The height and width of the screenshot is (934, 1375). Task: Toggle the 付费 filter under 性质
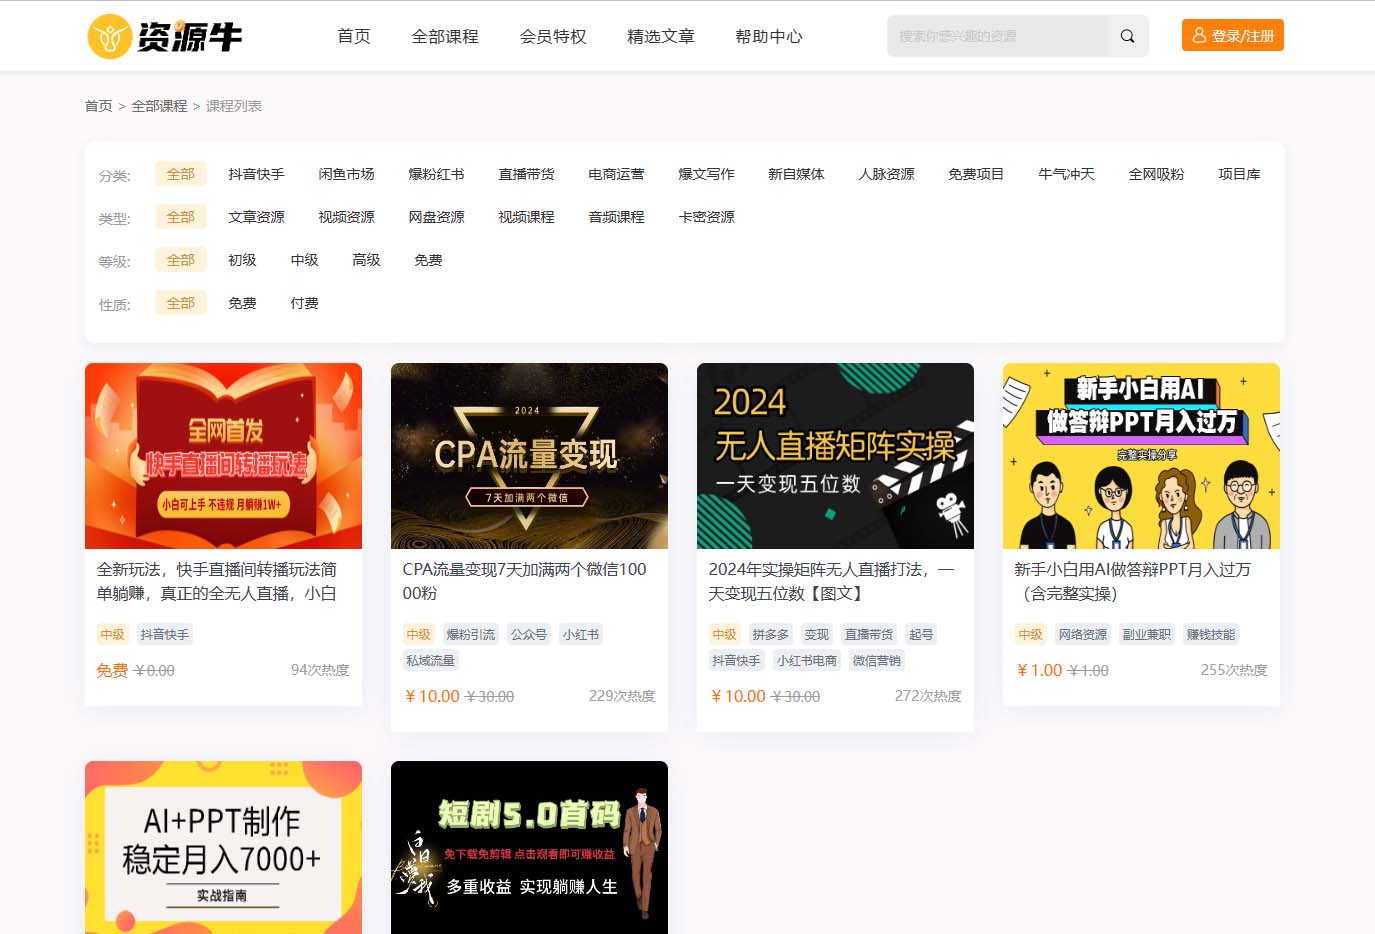pyautogui.click(x=304, y=302)
